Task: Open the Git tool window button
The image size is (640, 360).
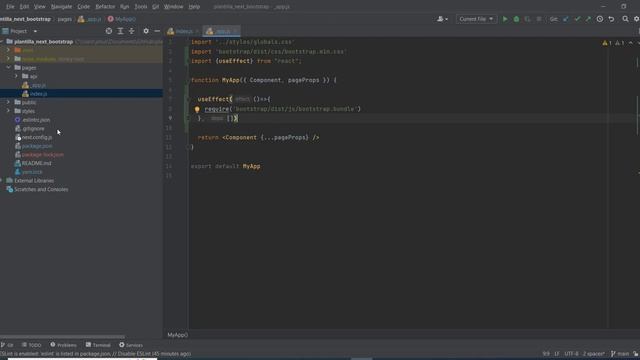Action: tap(7, 345)
